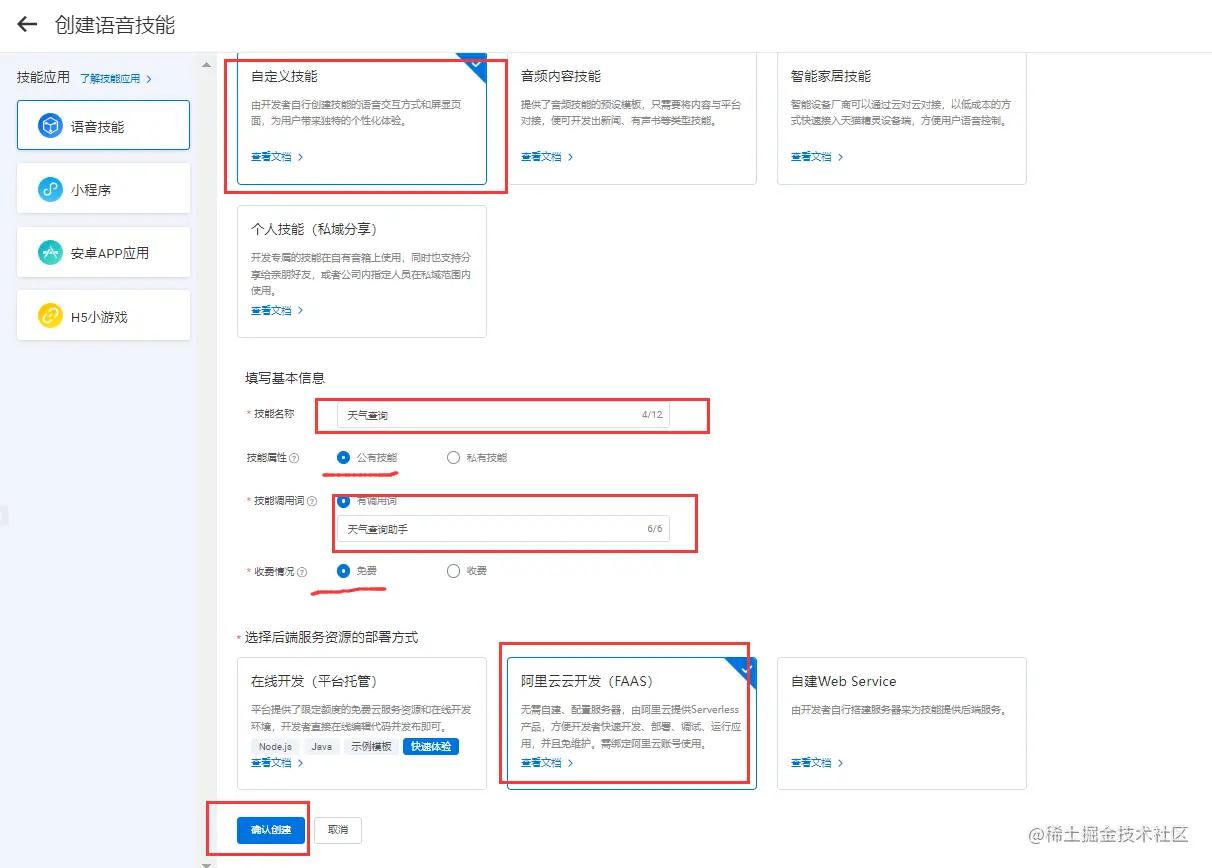Click the 取消 button
This screenshot has width=1212, height=868.
[338, 830]
